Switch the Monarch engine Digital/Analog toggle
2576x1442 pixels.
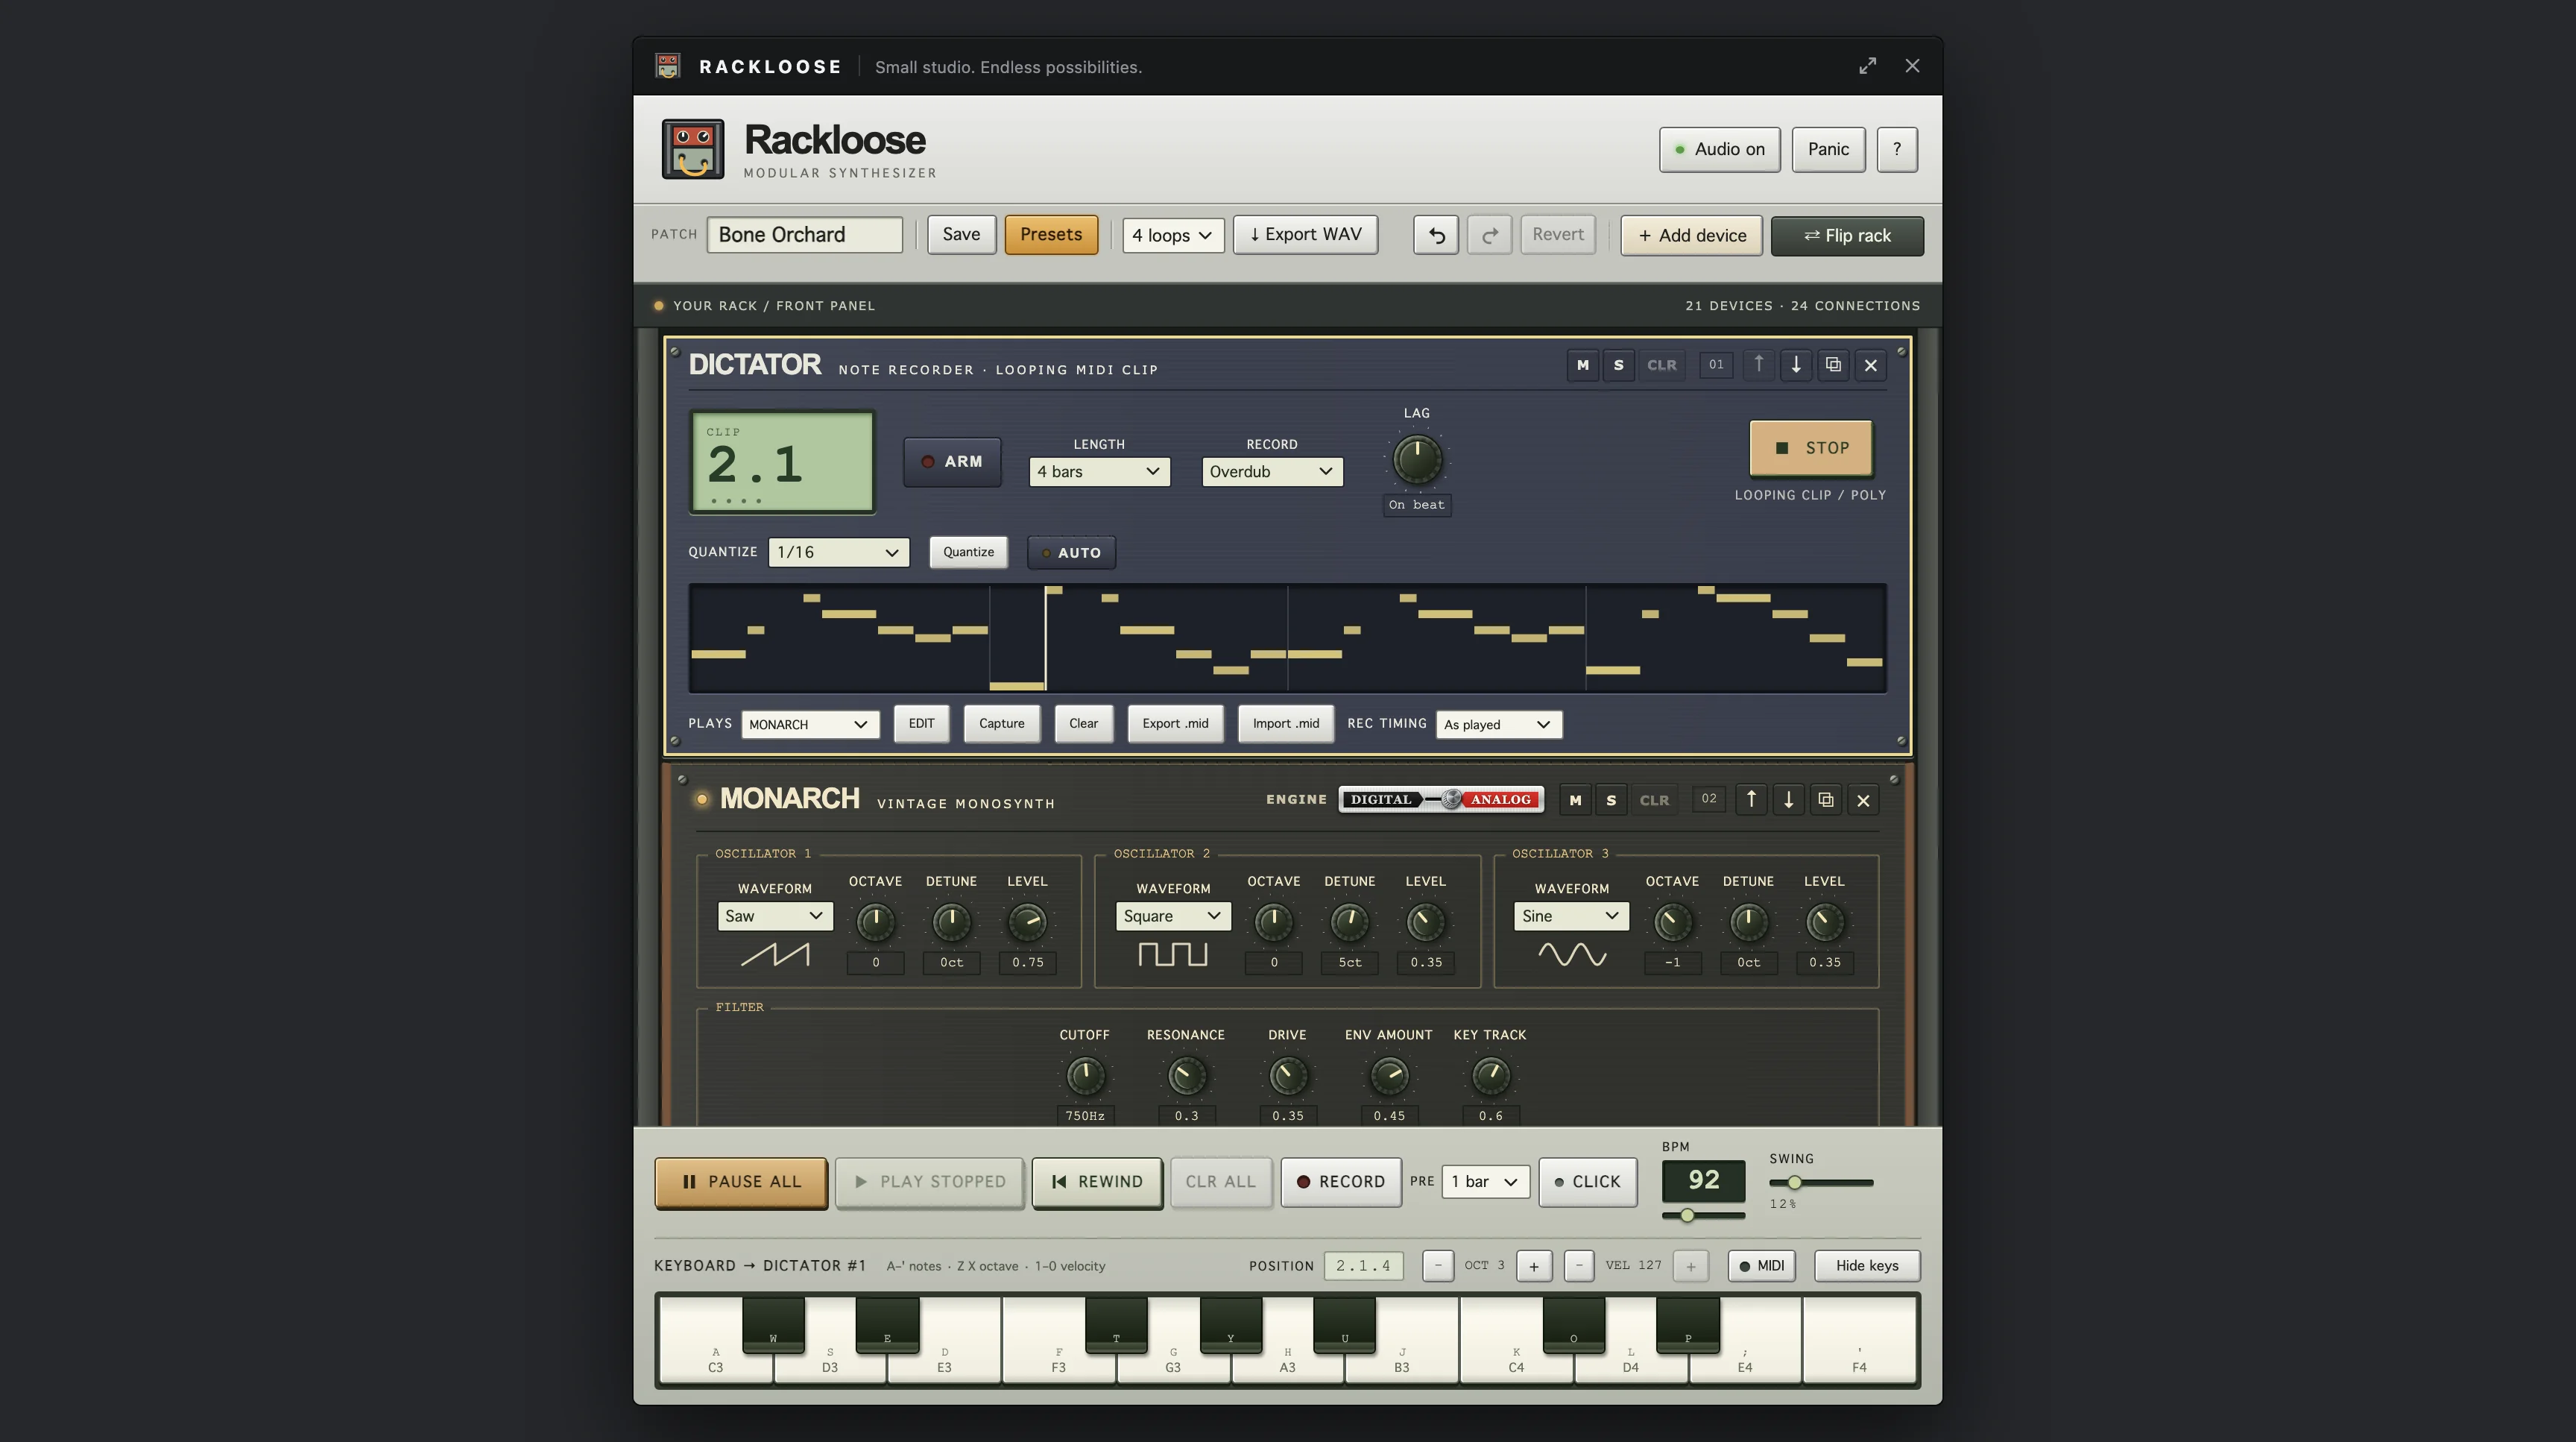[1441, 799]
